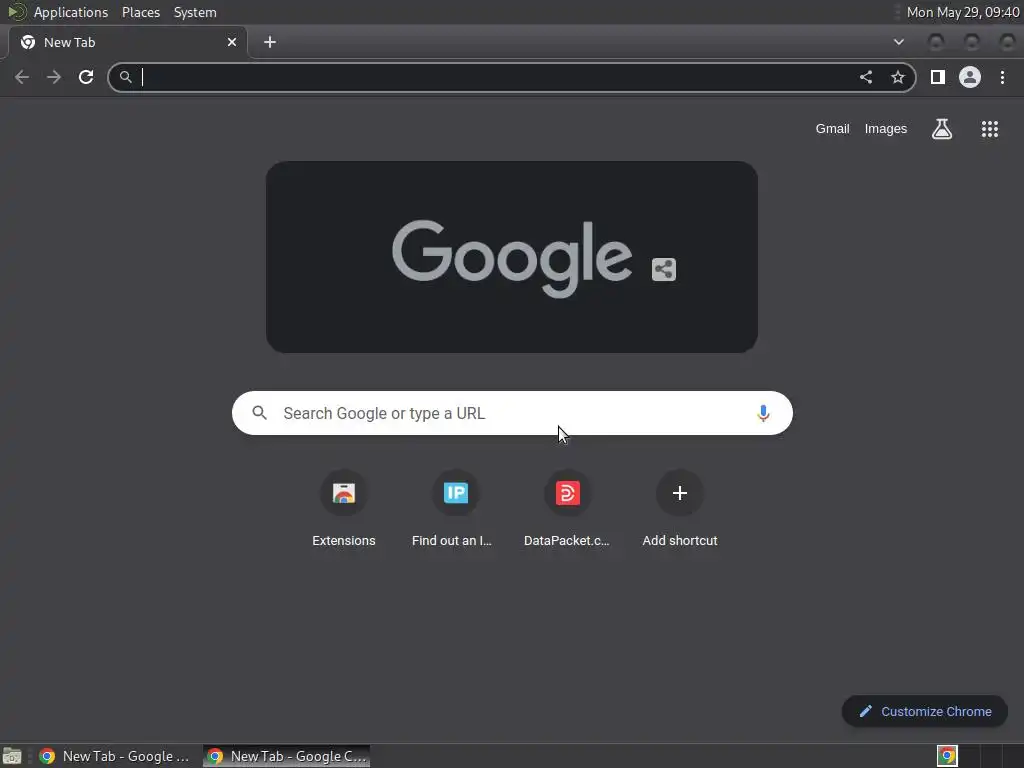1024x768 pixels.
Task: Select the New Tab tab
Action: coord(128,42)
